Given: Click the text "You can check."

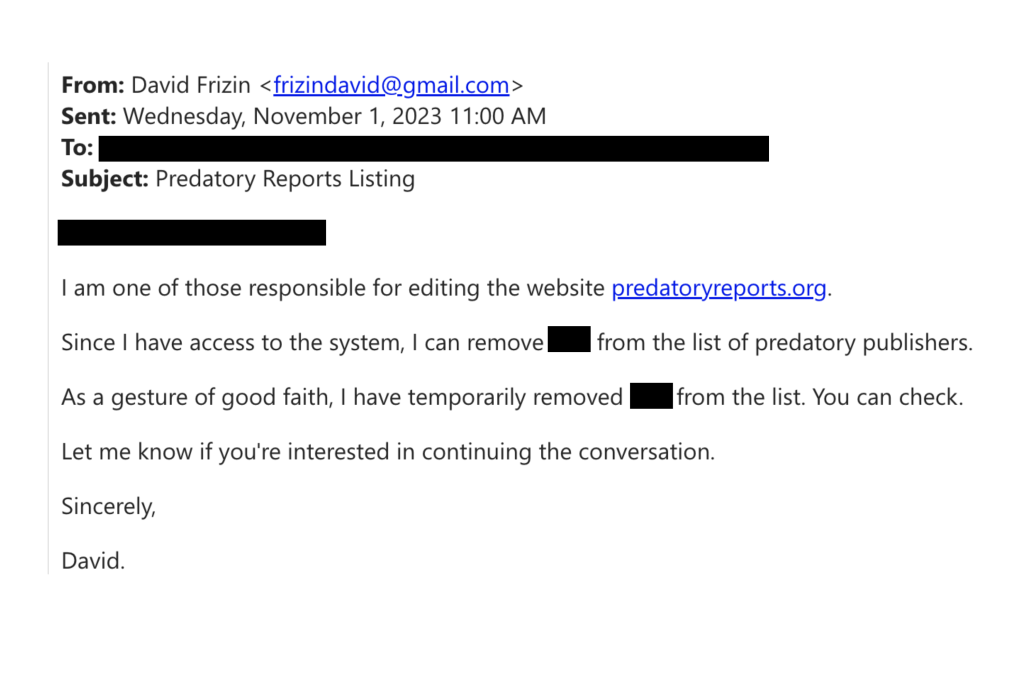Looking at the screenshot, I should (888, 397).
